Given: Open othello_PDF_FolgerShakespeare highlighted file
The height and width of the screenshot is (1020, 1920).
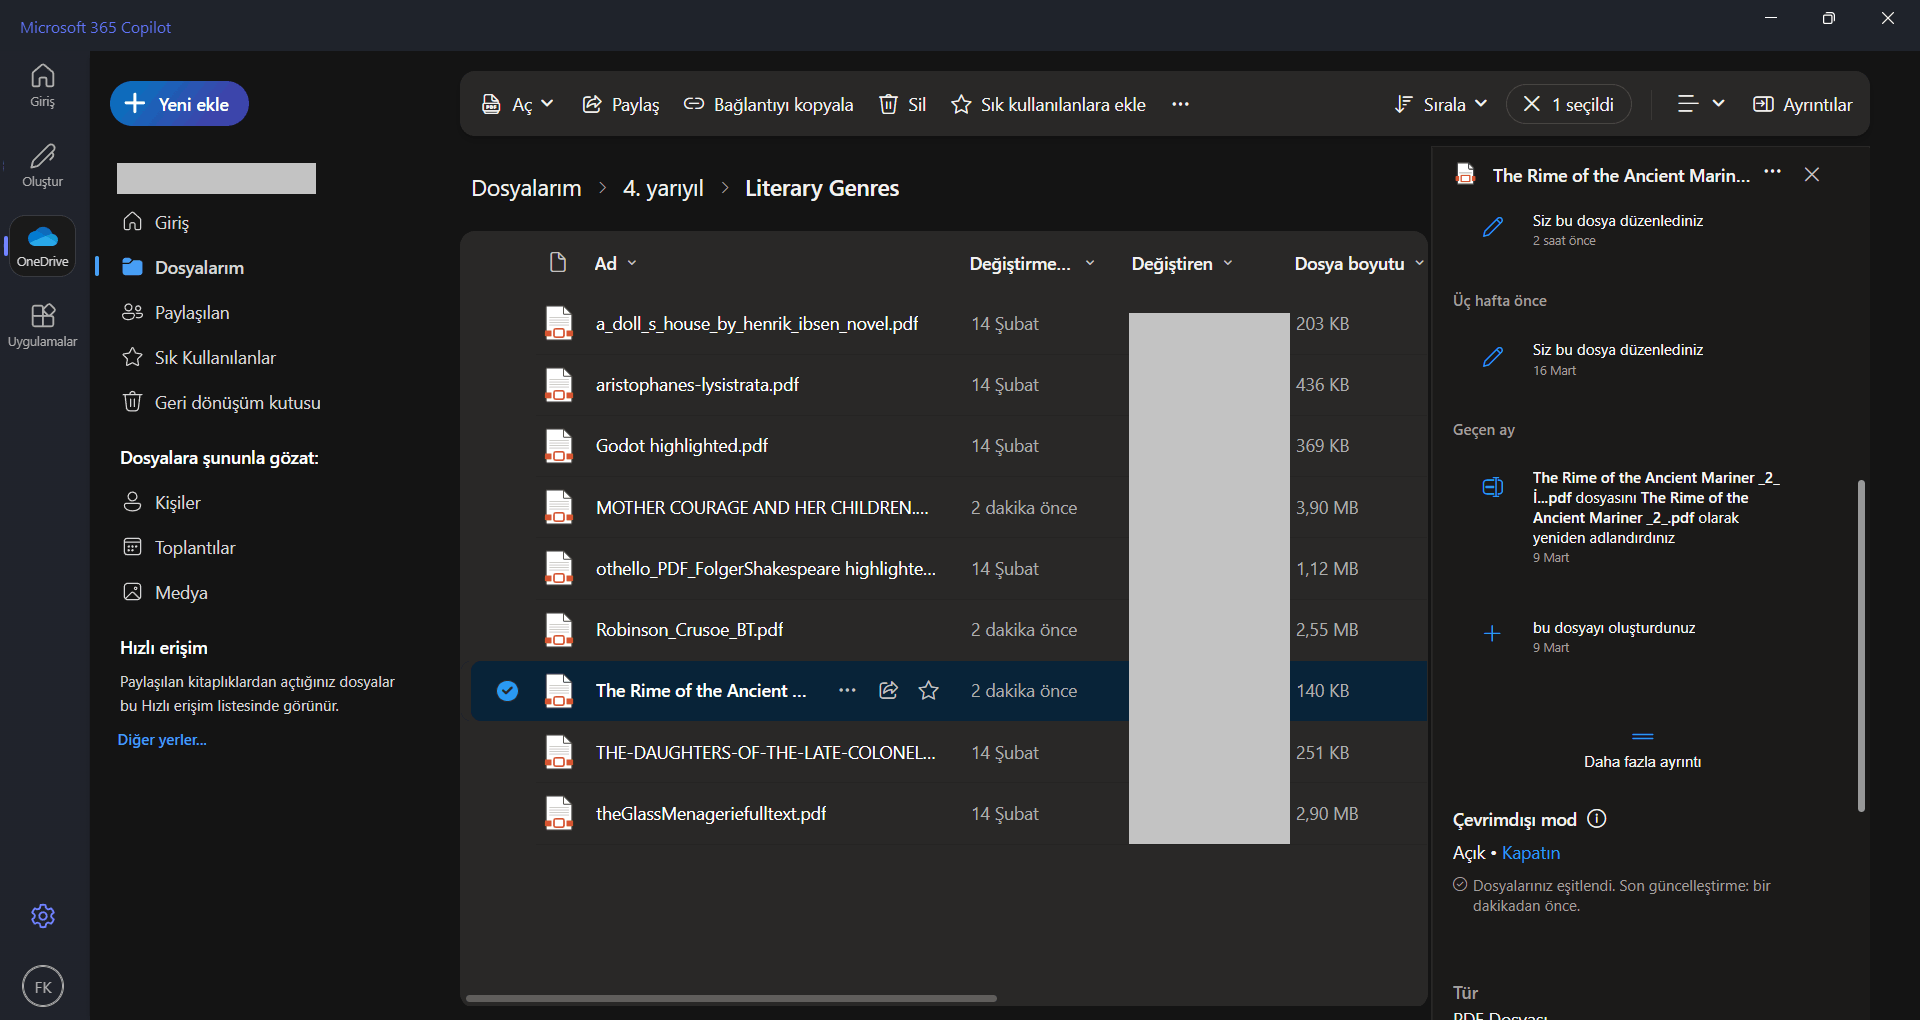Looking at the screenshot, I should [766, 569].
